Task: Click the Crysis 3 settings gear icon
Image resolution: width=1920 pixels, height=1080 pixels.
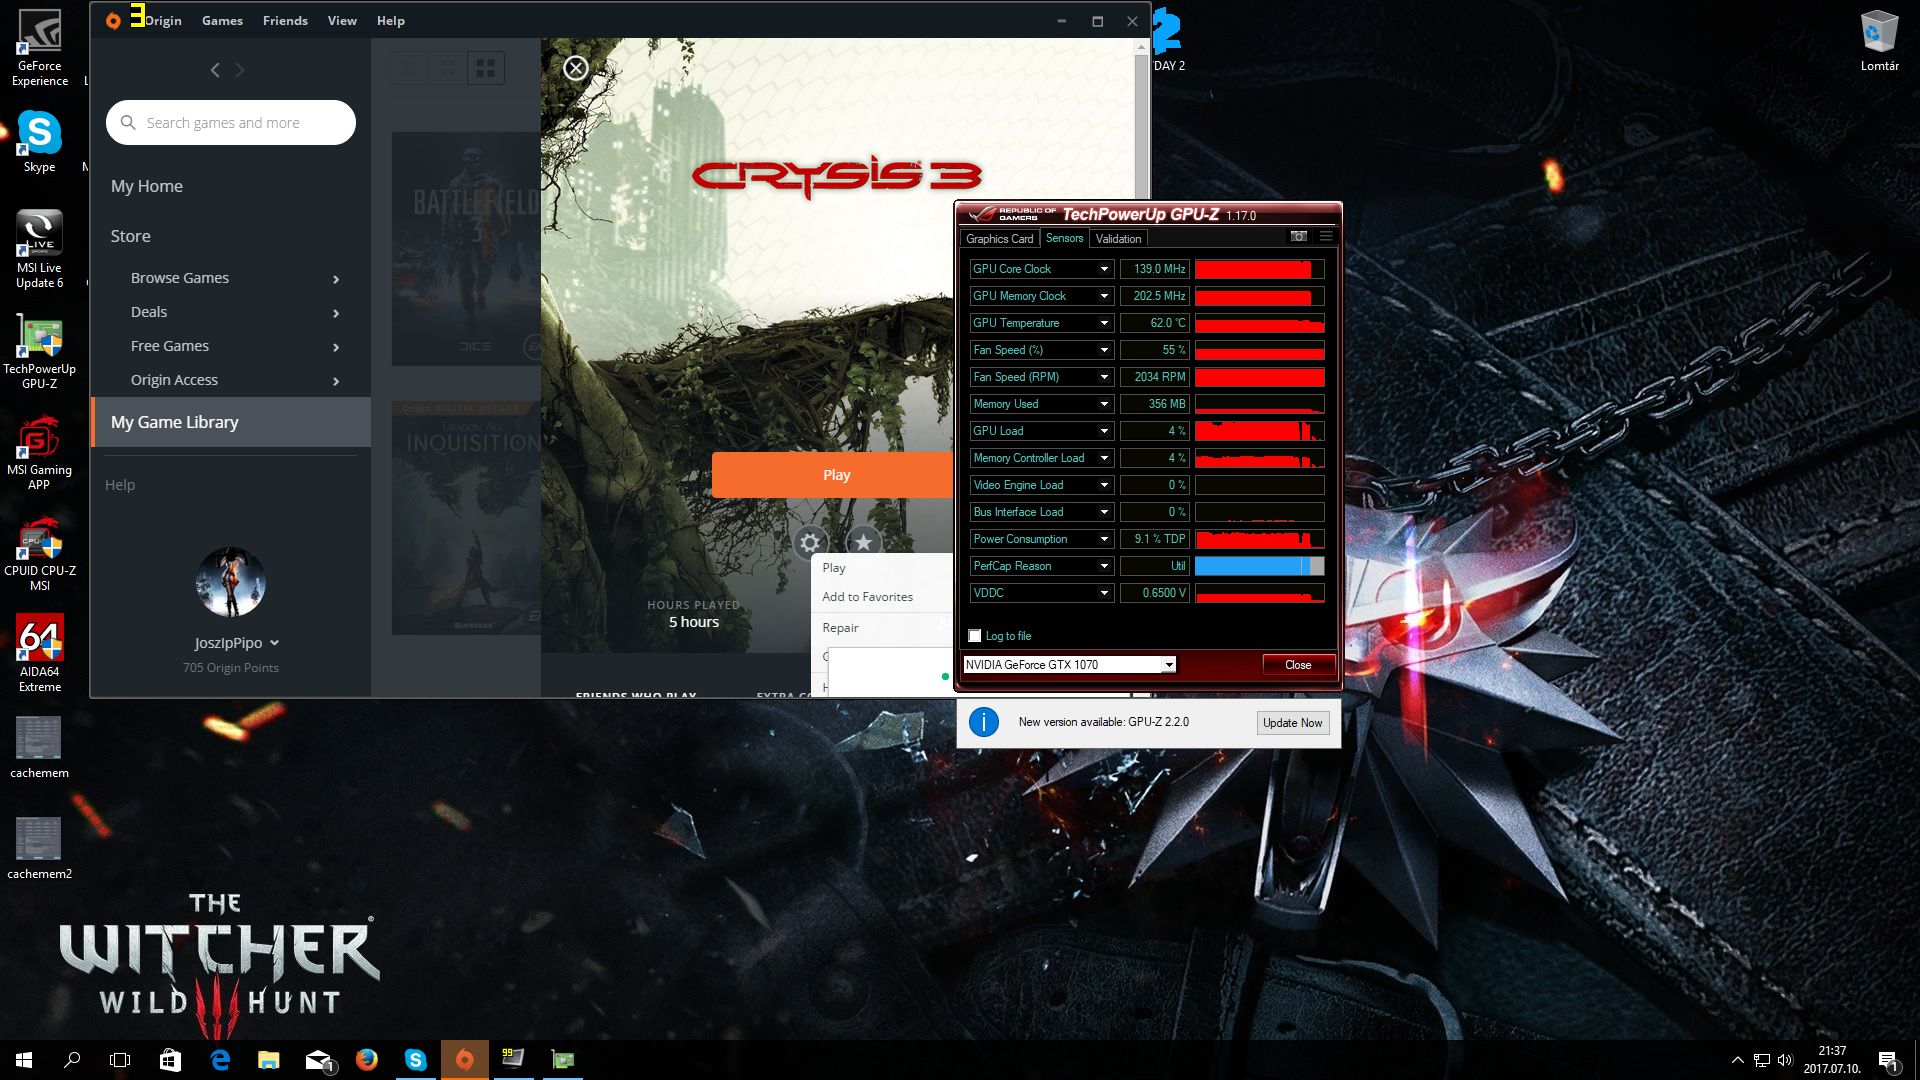Action: (810, 543)
